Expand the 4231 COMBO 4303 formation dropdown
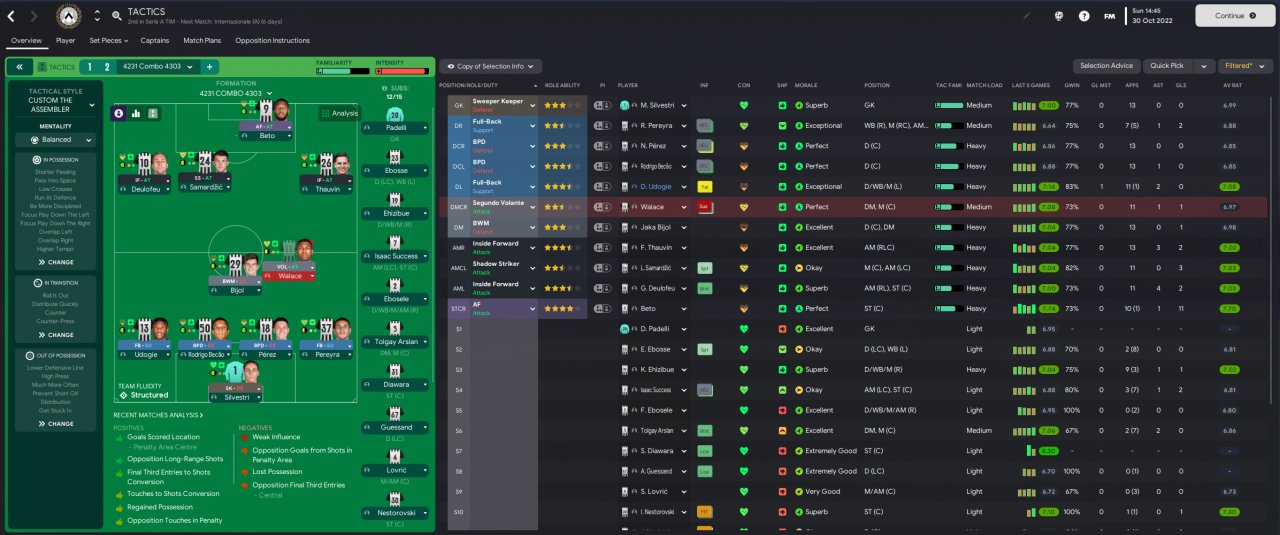This screenshot has height=535, width=1280. (x=236, y=93)
